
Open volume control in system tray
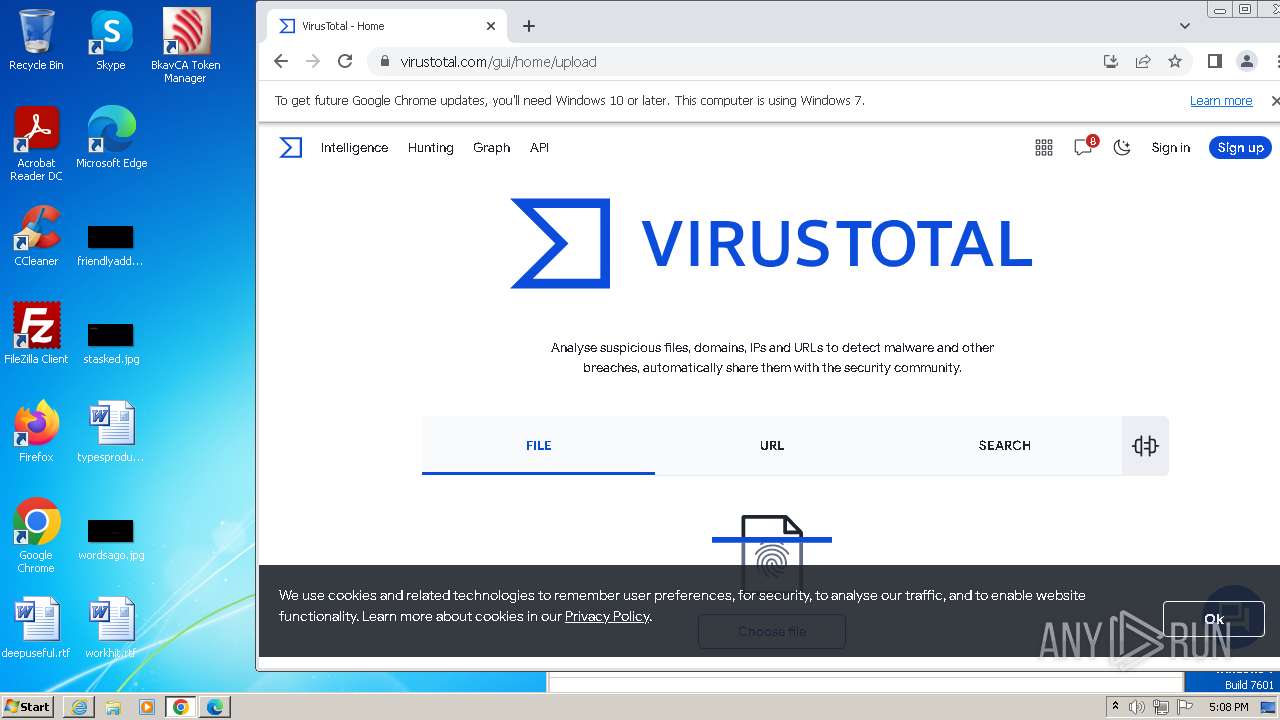pyautogui.click(x=1137, y=707)
